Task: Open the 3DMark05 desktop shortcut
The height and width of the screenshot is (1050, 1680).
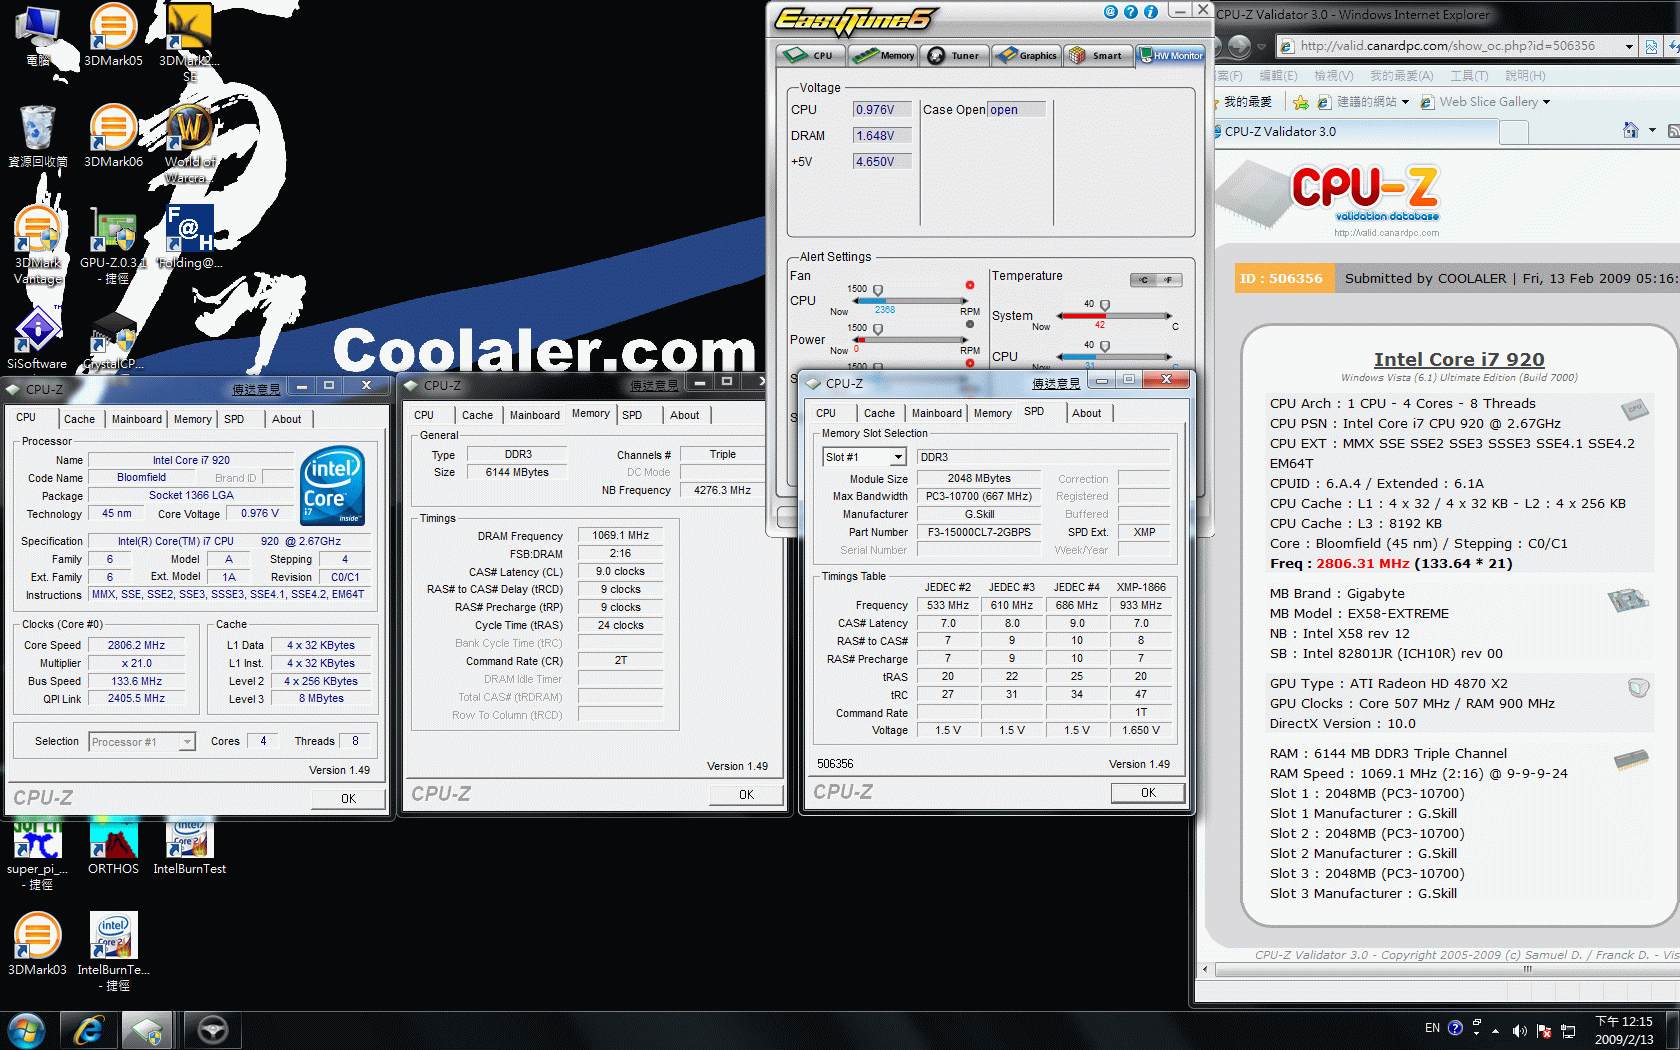Action: (x=113, y=34)
